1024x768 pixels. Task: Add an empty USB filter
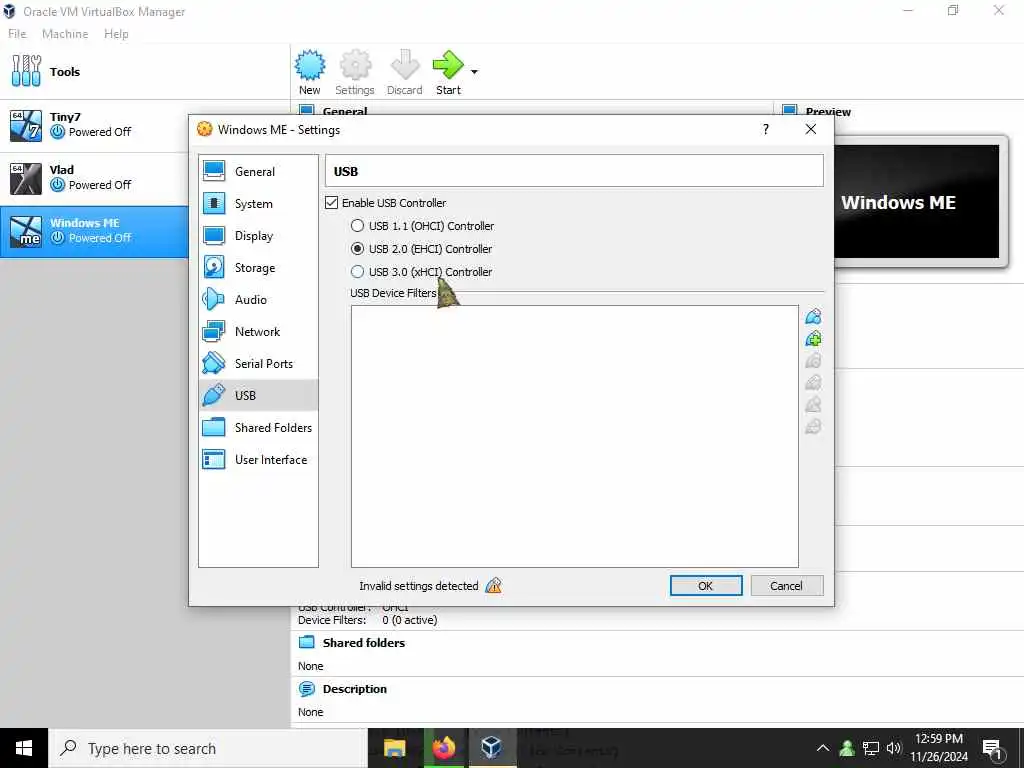[813, 317]
